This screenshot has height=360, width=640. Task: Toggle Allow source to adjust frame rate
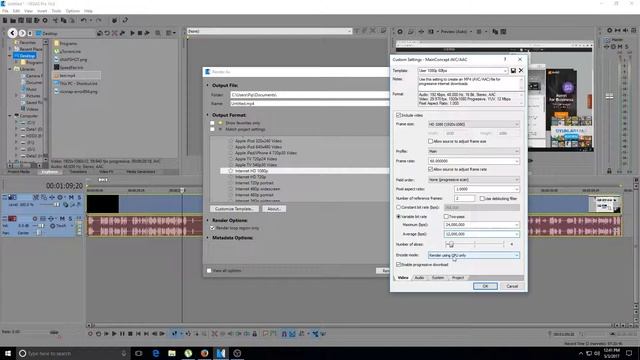[431, 169]
